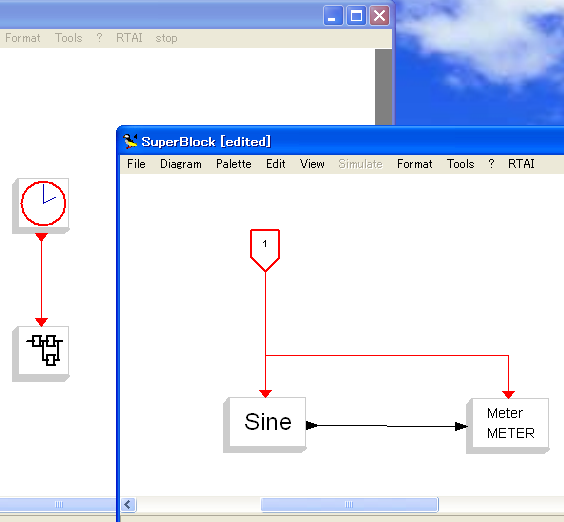Click the SuperBlock horizontal scrollbar thumb
The image size is (564, 522).
[x=349, y=504]
